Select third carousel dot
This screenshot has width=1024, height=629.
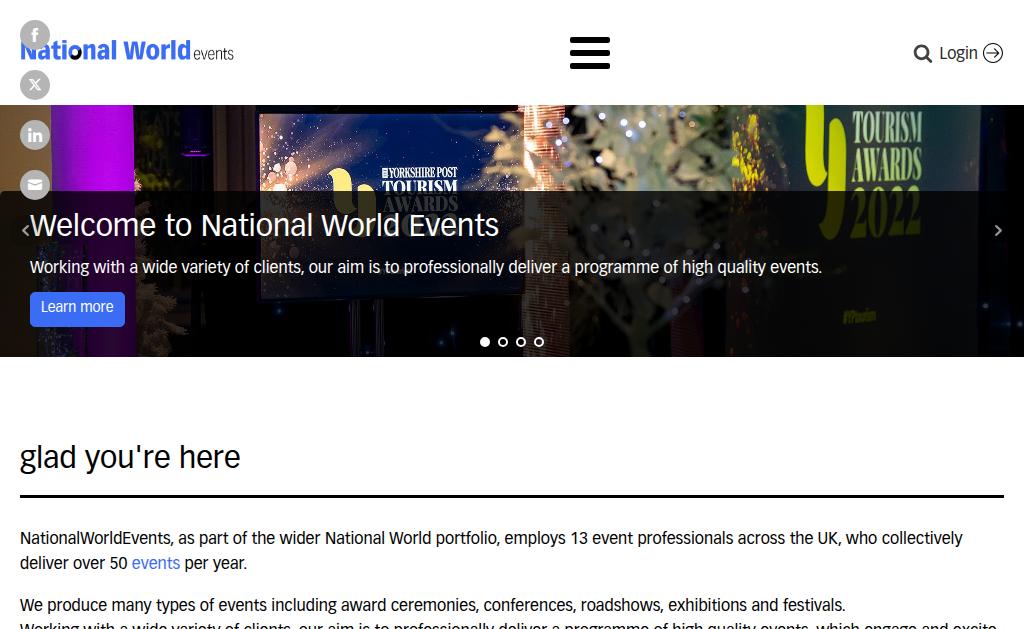[x=520, y=342]
